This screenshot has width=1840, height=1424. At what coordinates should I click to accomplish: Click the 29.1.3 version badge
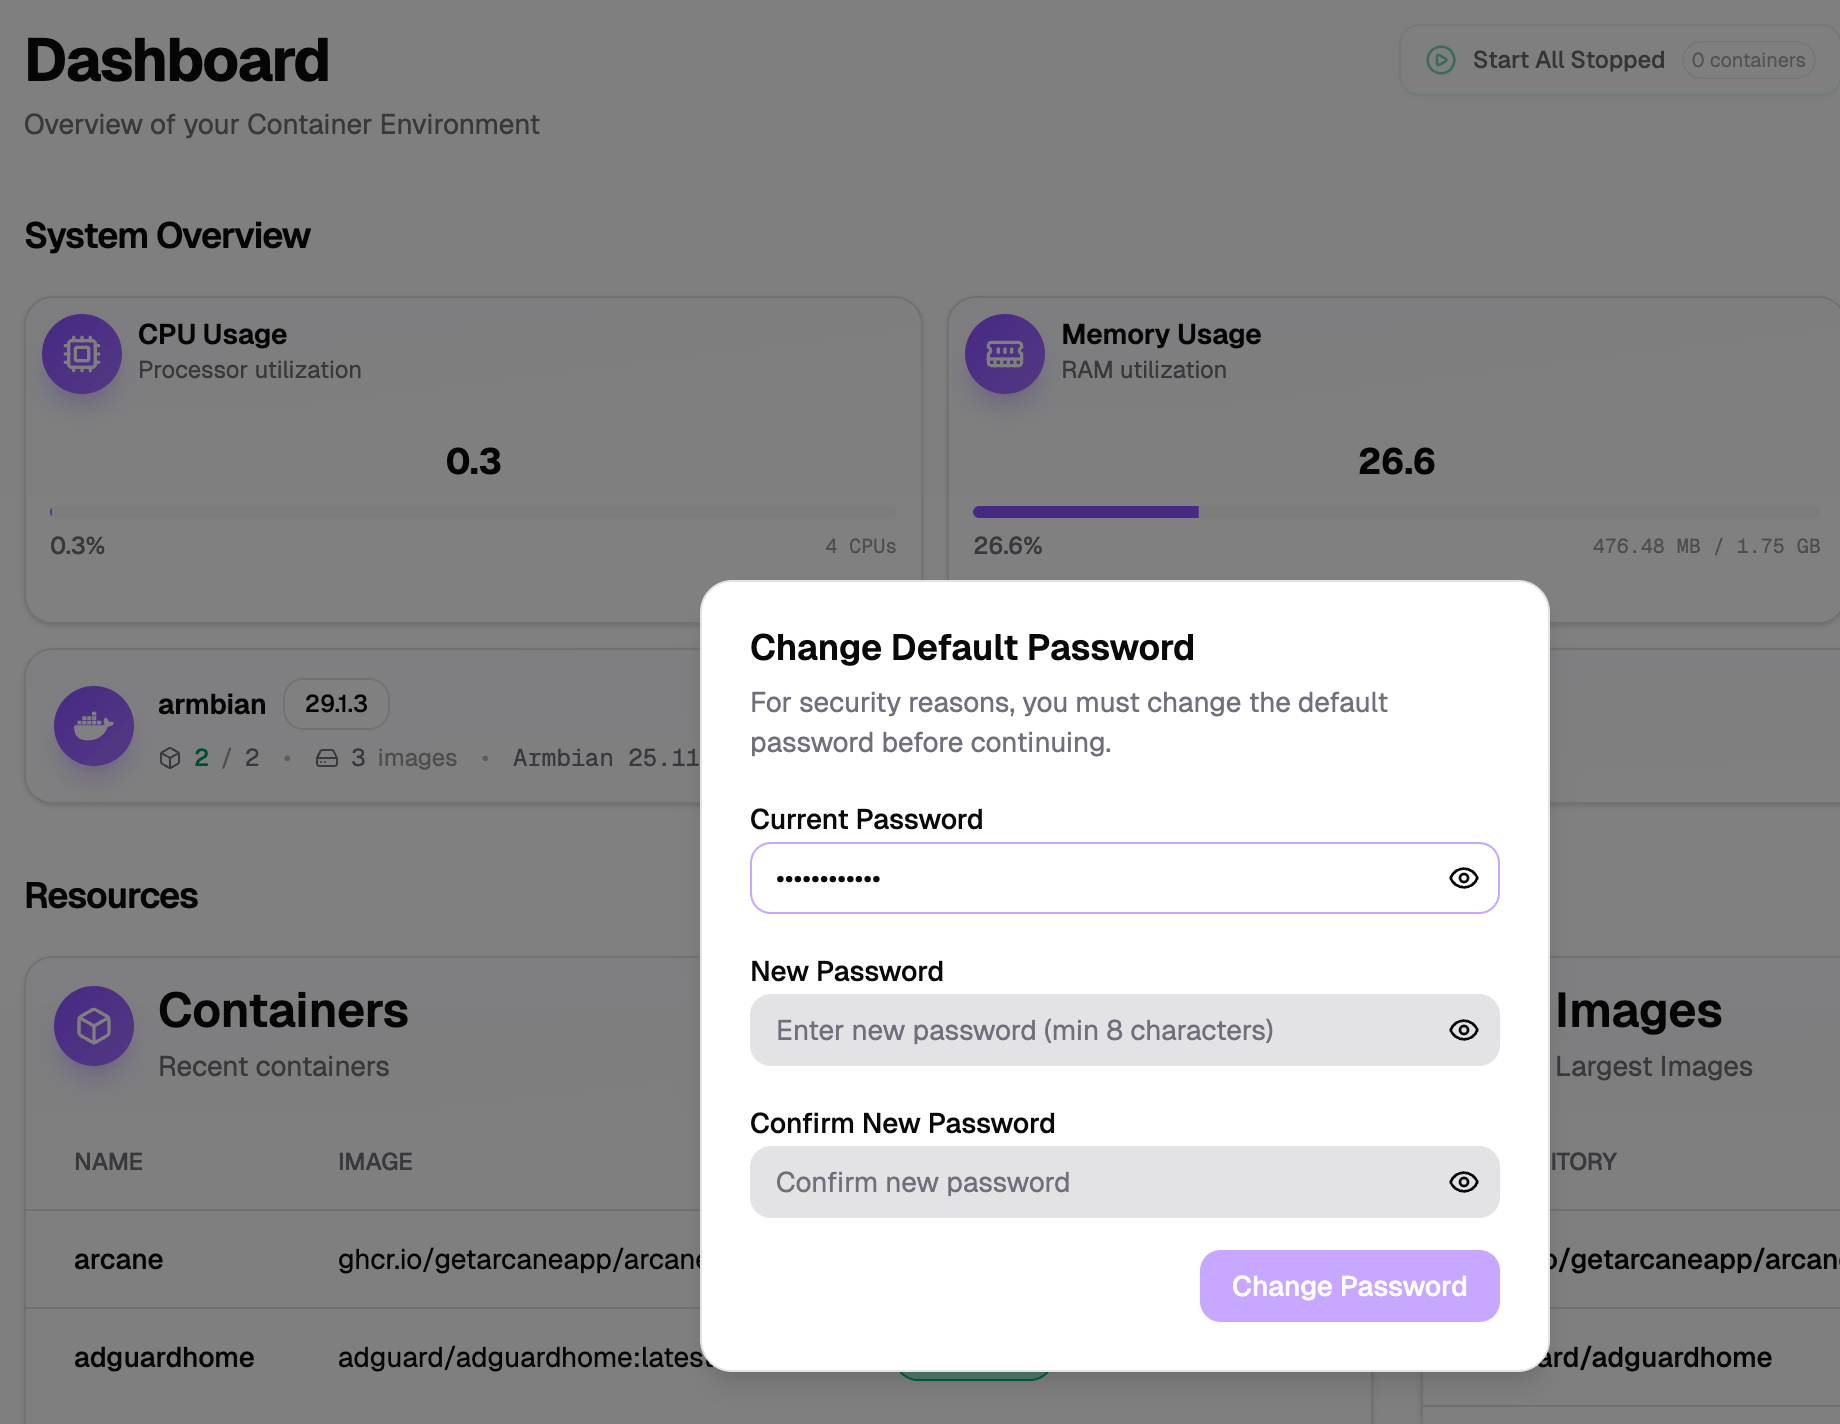(x=336, y=704)
